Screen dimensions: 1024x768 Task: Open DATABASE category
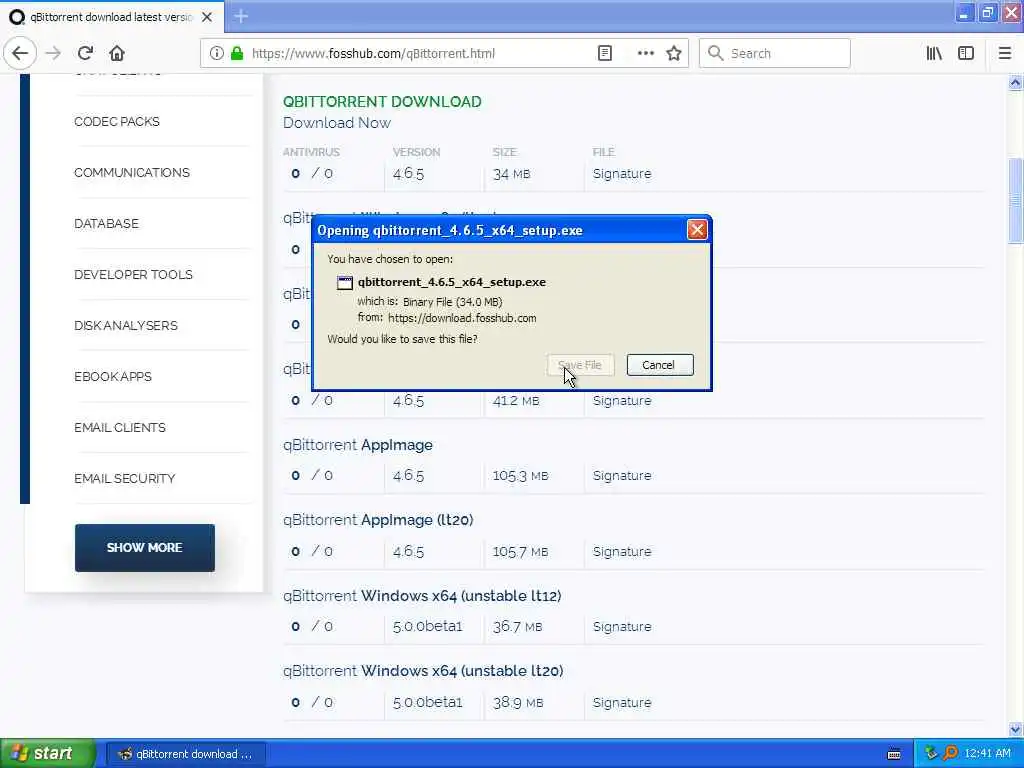106,223
